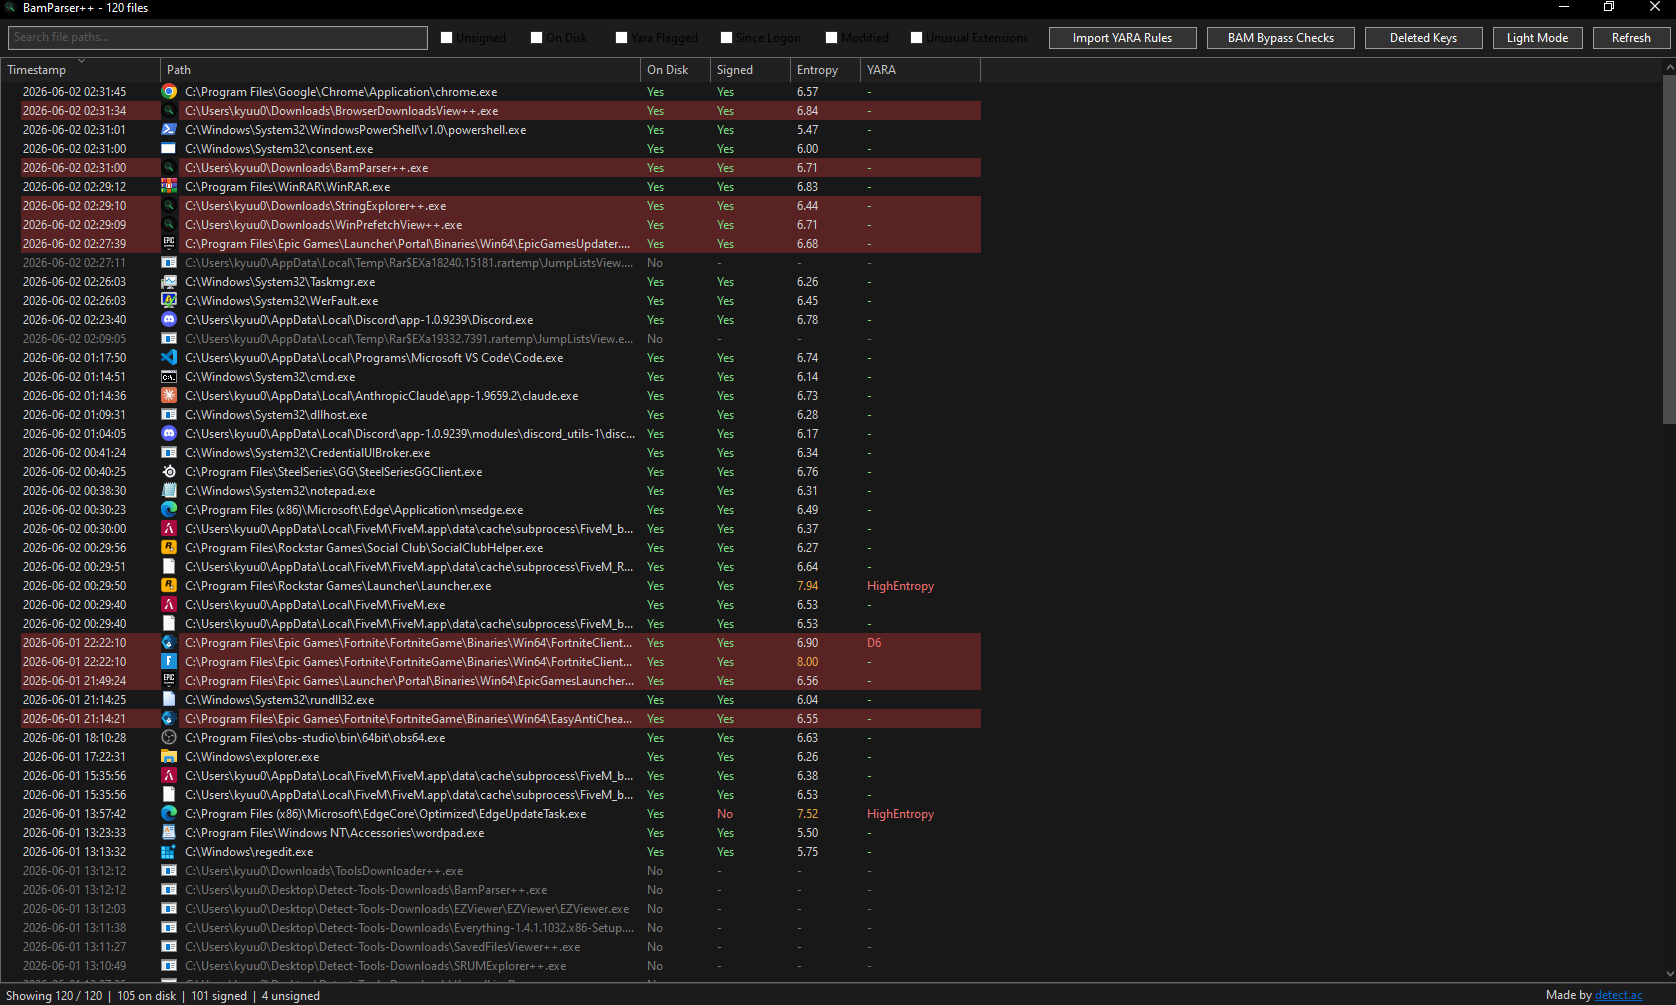Image resolution: width=1676 pixels, height=1005 pixels.
Task: Click the OBS icon on obs64.exe row
Action: pyautogui.click(x=169, y=738)
